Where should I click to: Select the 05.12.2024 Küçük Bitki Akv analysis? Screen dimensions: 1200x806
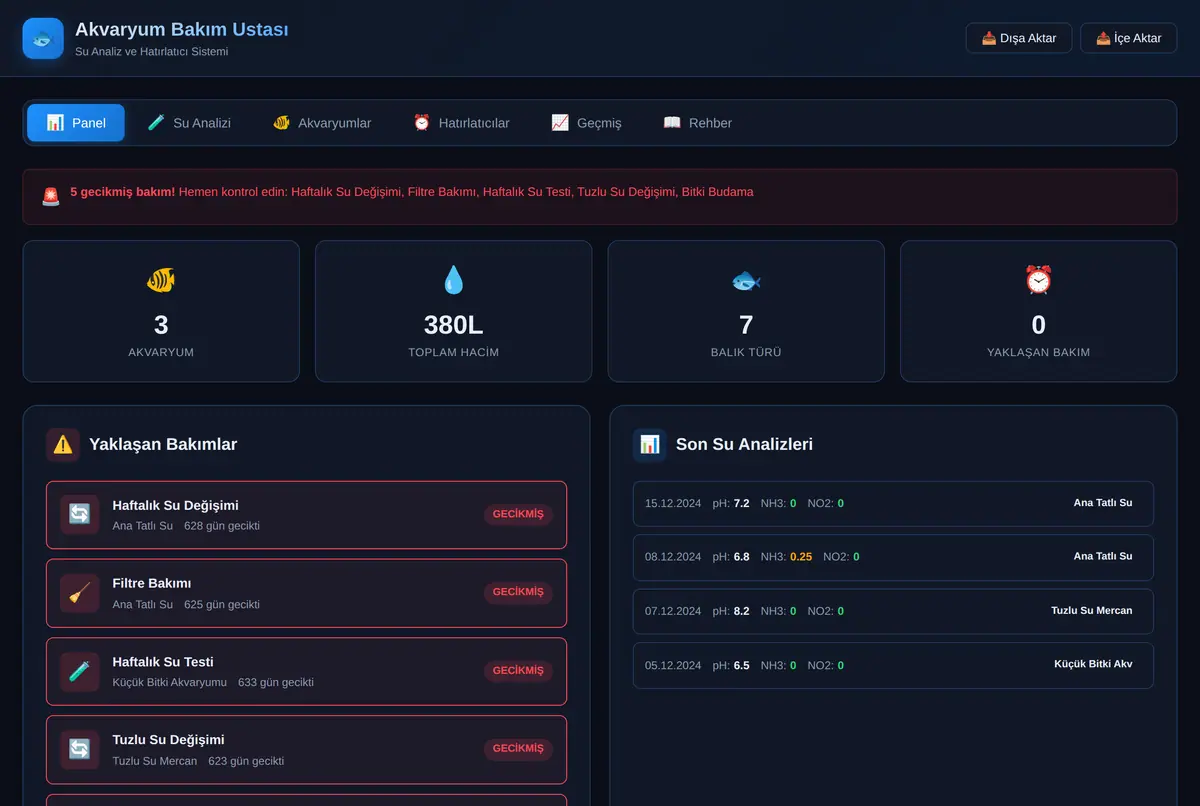(x=893, y=665)
